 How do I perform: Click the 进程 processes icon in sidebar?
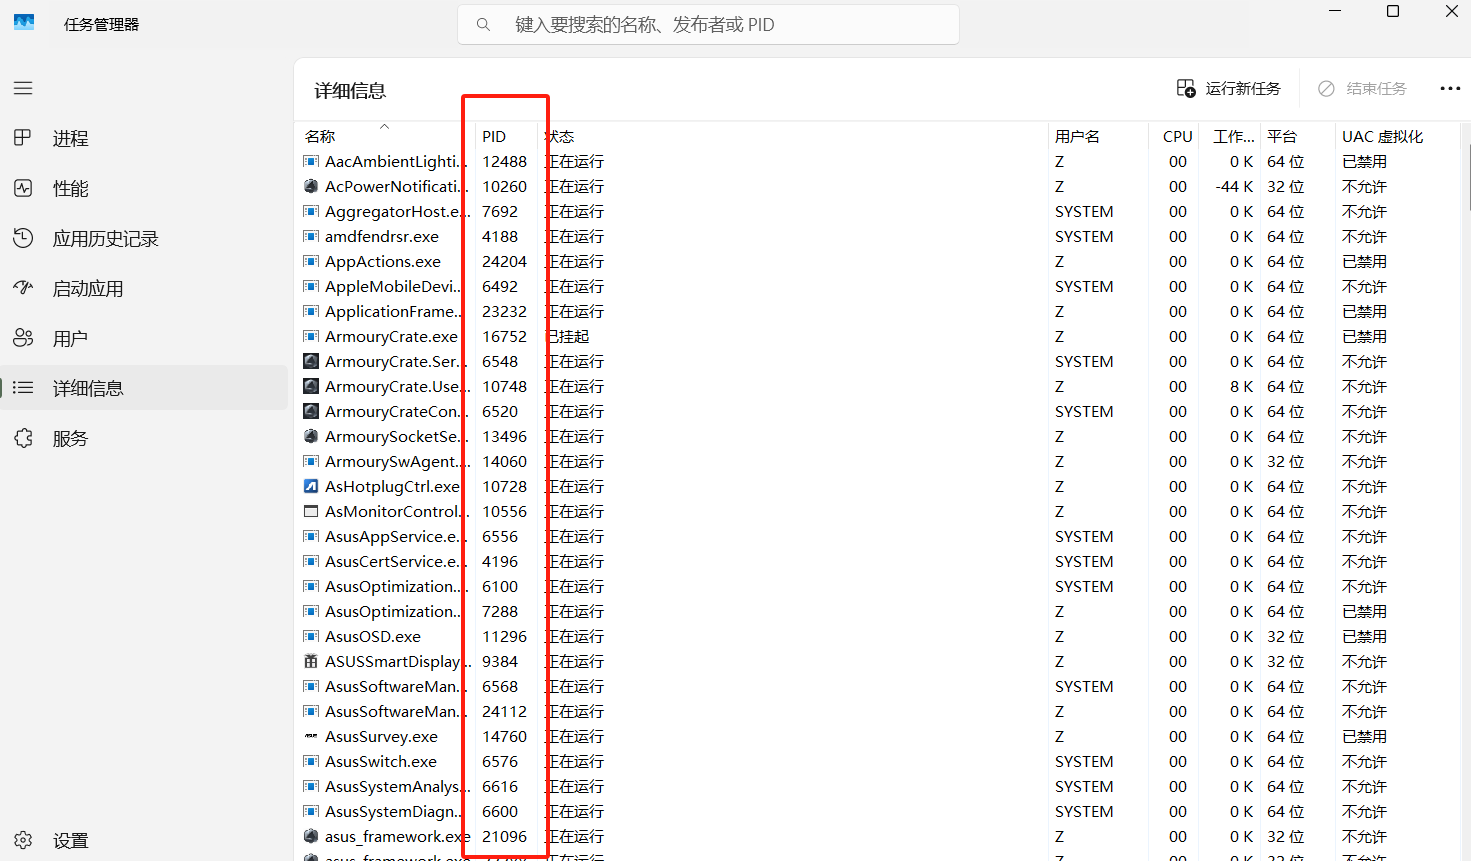(x=23, y=138)
